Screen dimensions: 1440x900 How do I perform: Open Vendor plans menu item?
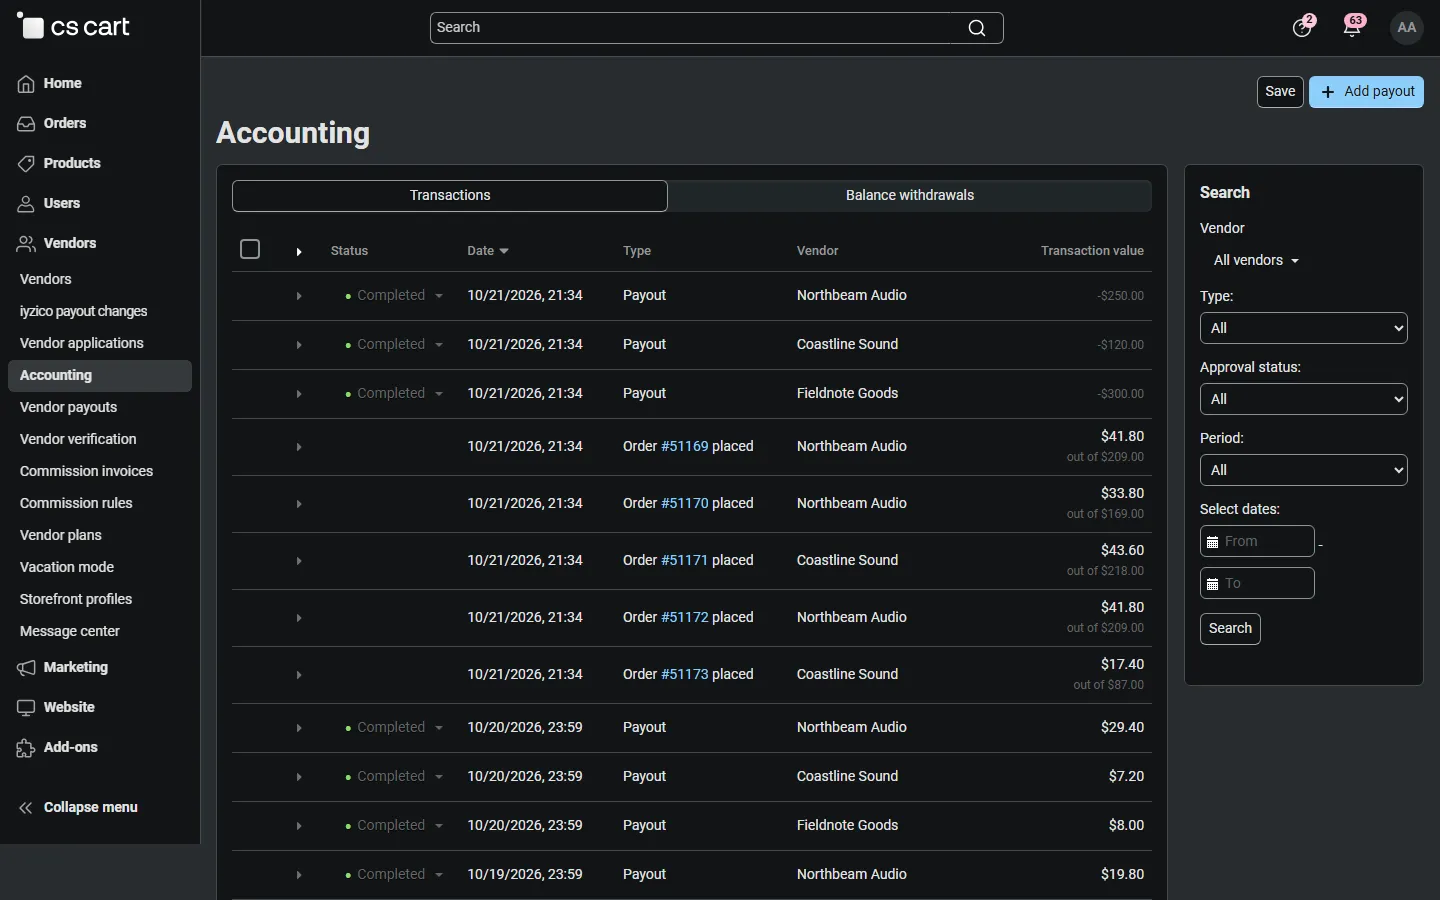(61, 536)
